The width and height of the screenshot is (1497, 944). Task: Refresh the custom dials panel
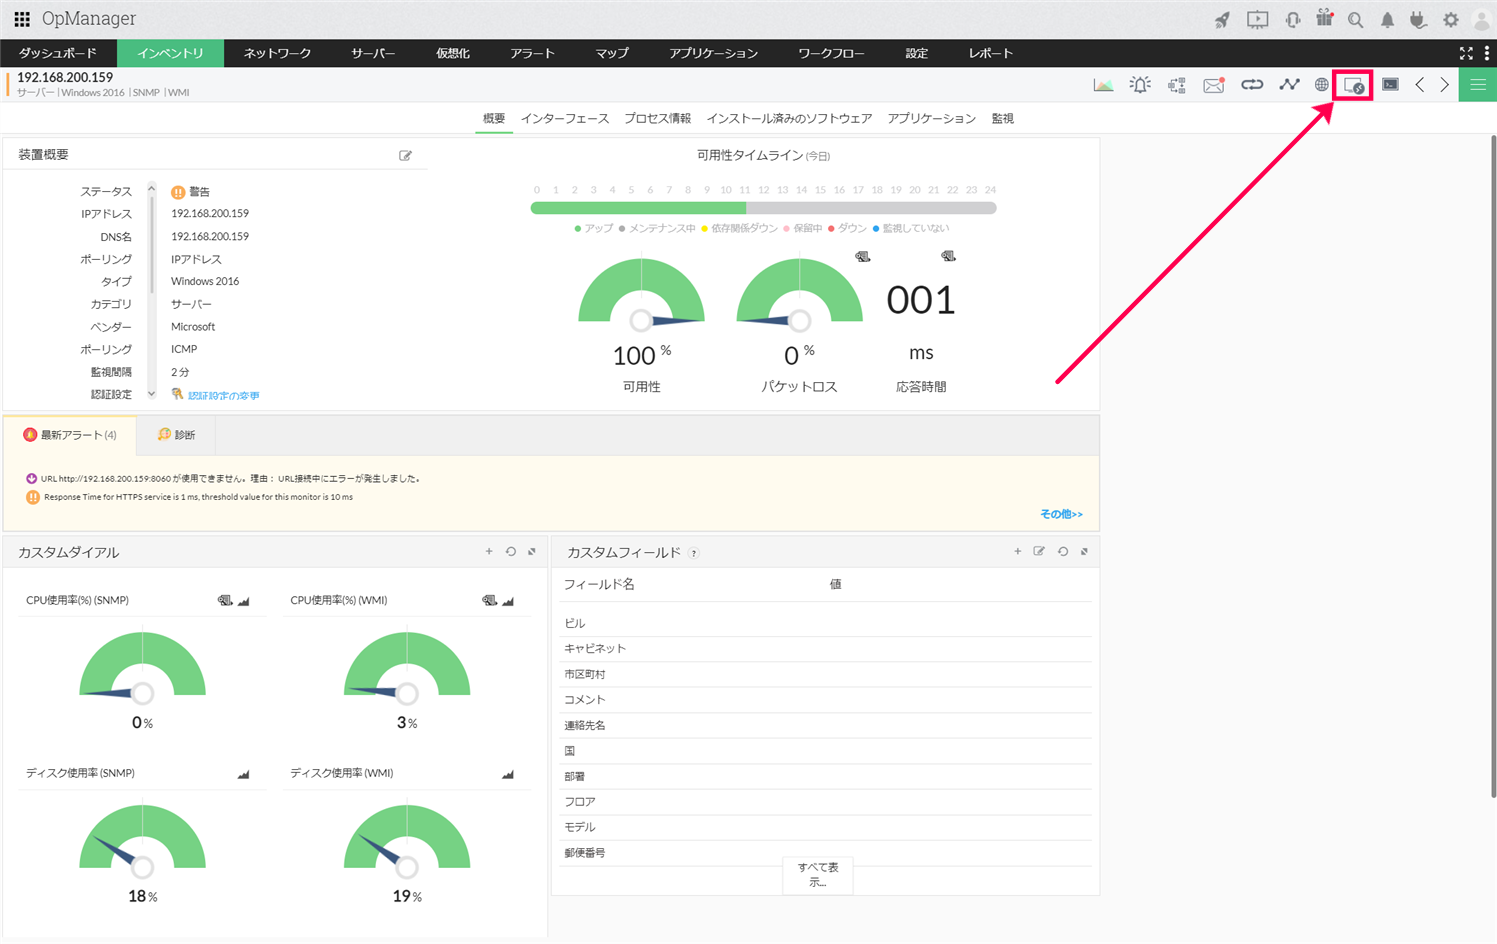(x=511, y=551)
